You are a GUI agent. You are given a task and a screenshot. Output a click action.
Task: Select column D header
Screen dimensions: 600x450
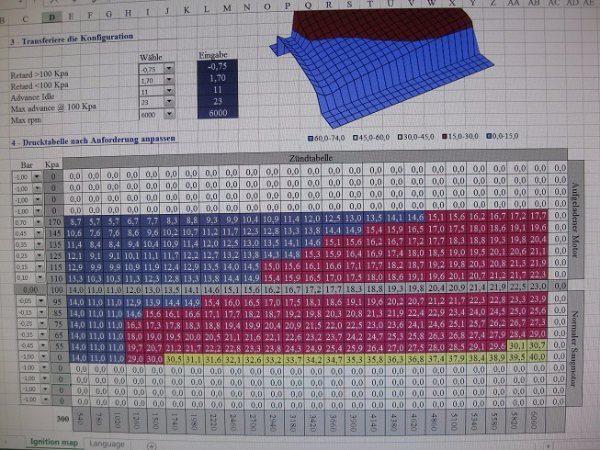[51, 17]
